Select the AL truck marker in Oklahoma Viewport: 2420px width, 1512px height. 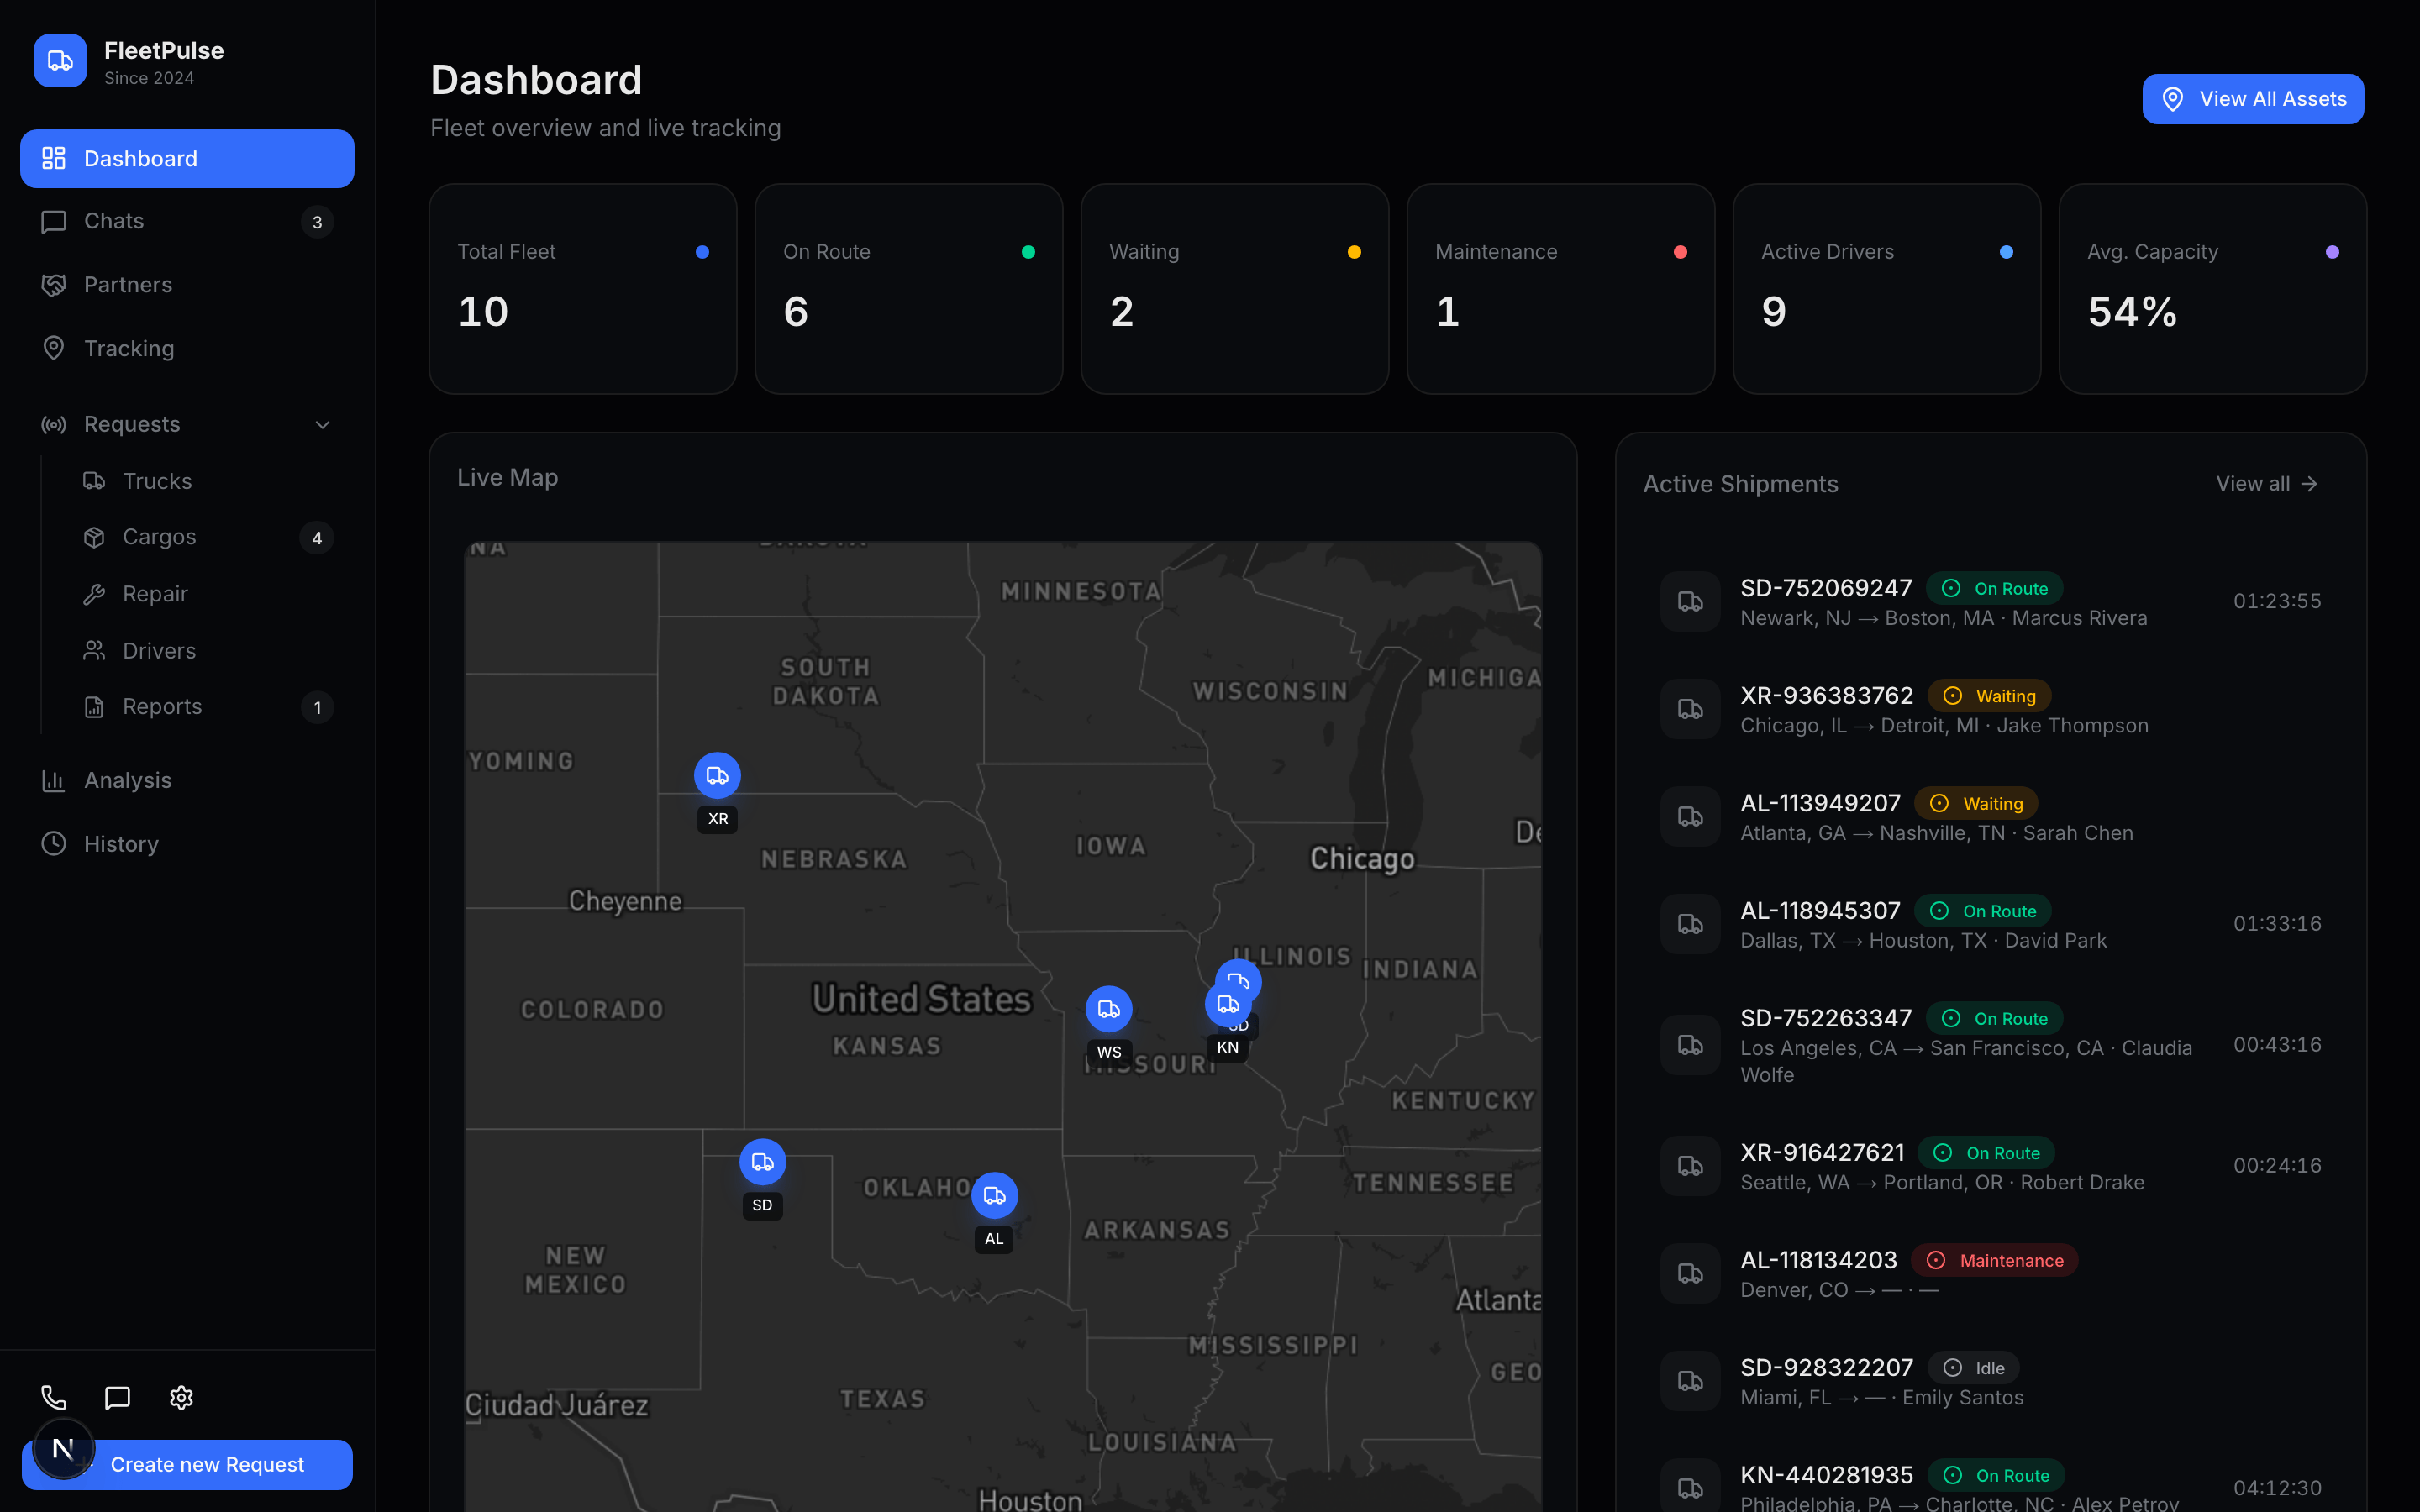(x=994, y=1196)
